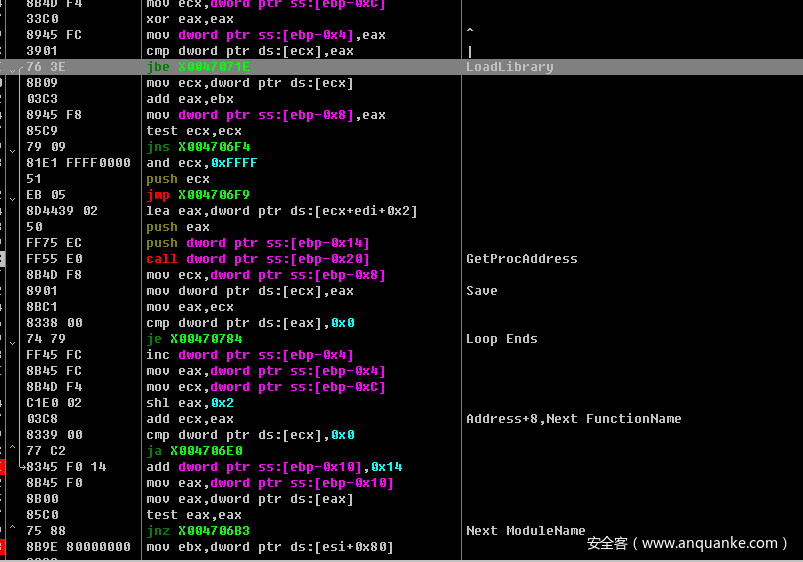Click the red breakpoint marker beside add instruction
The image size is (803, 562).
3,467
